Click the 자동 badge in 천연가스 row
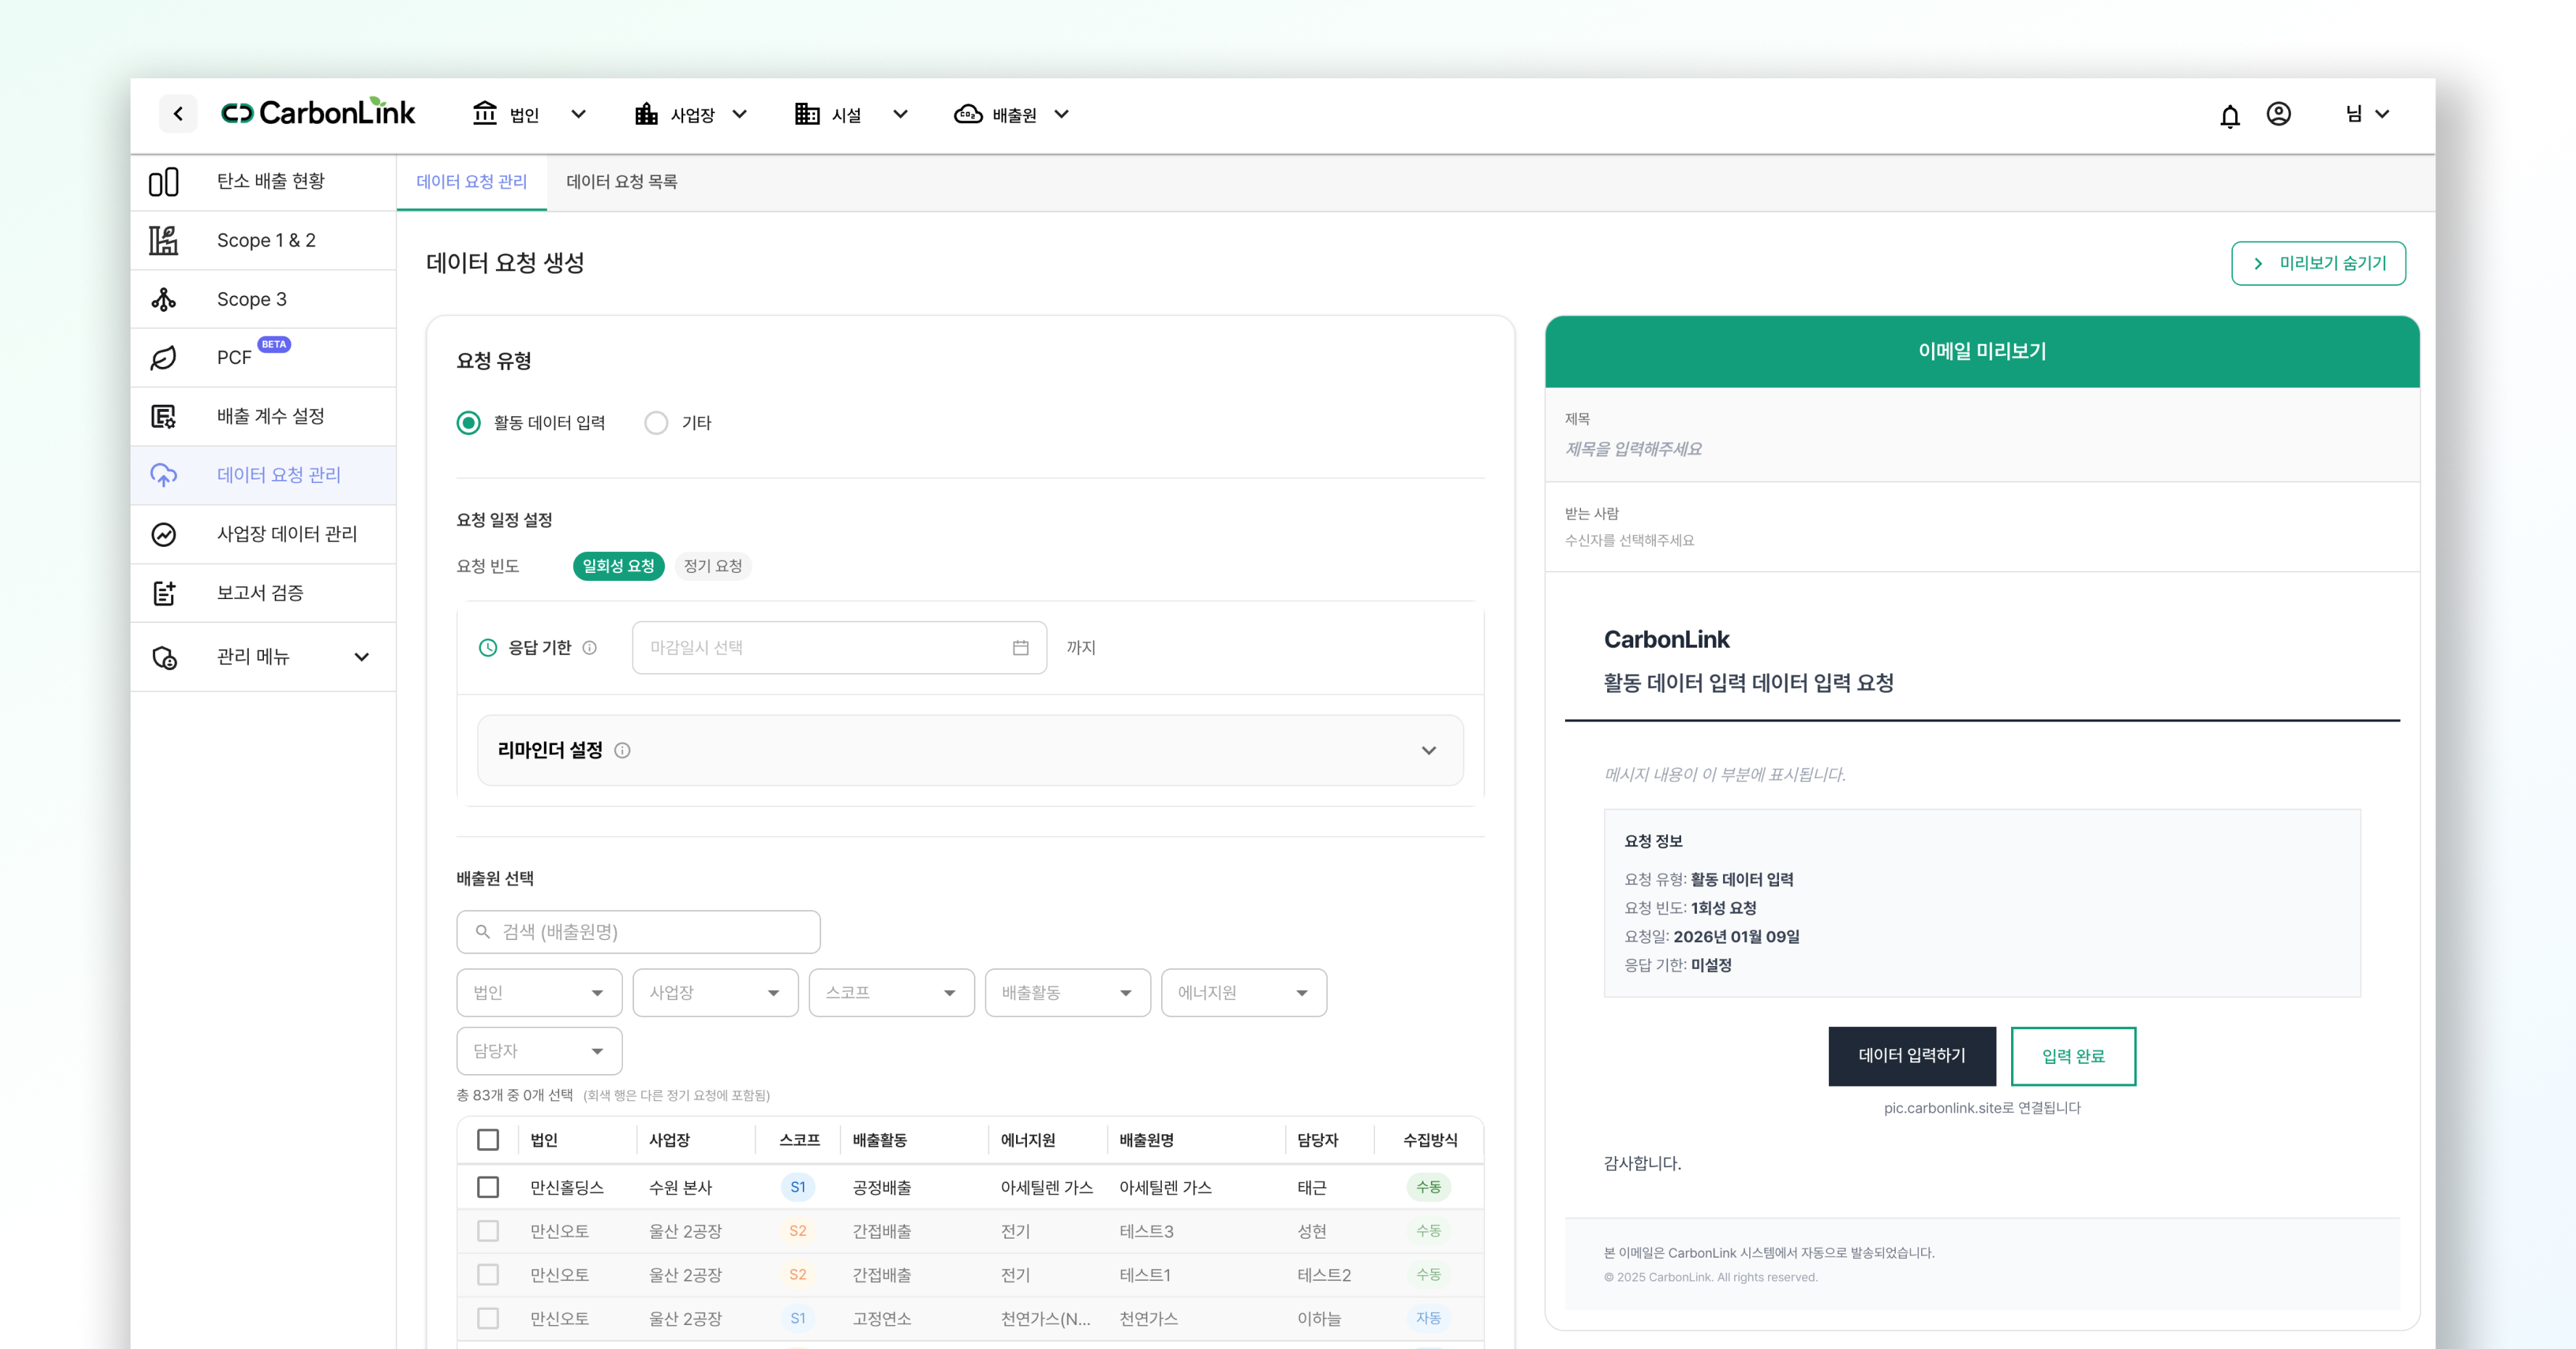The height and width of the screenshot is (1349, 2576). (1428, 1319)
